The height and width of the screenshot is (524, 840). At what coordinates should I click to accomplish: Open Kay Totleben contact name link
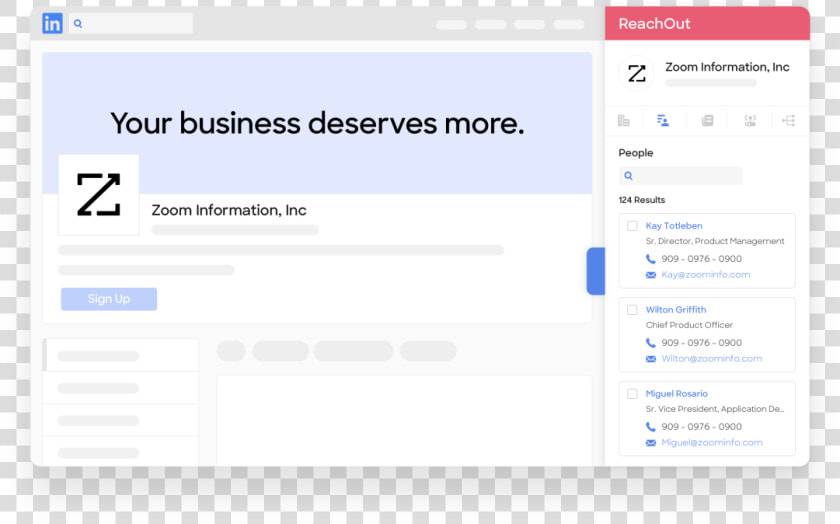(674, 226)
